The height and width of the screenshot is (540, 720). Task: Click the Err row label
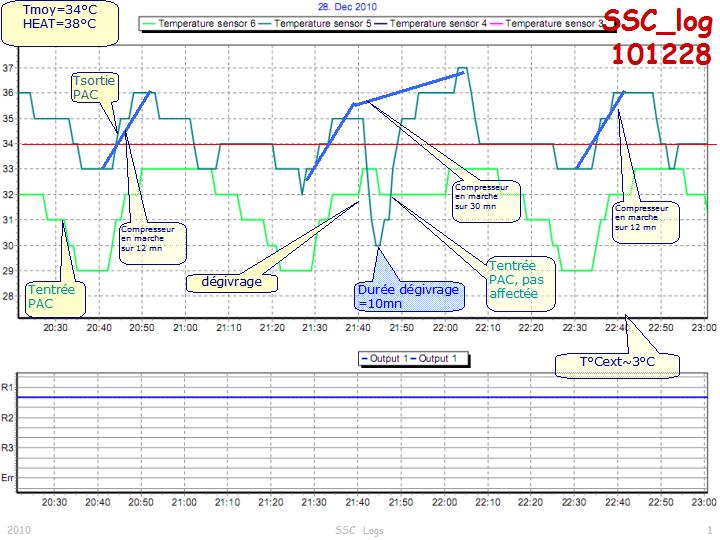pos(8,477)
